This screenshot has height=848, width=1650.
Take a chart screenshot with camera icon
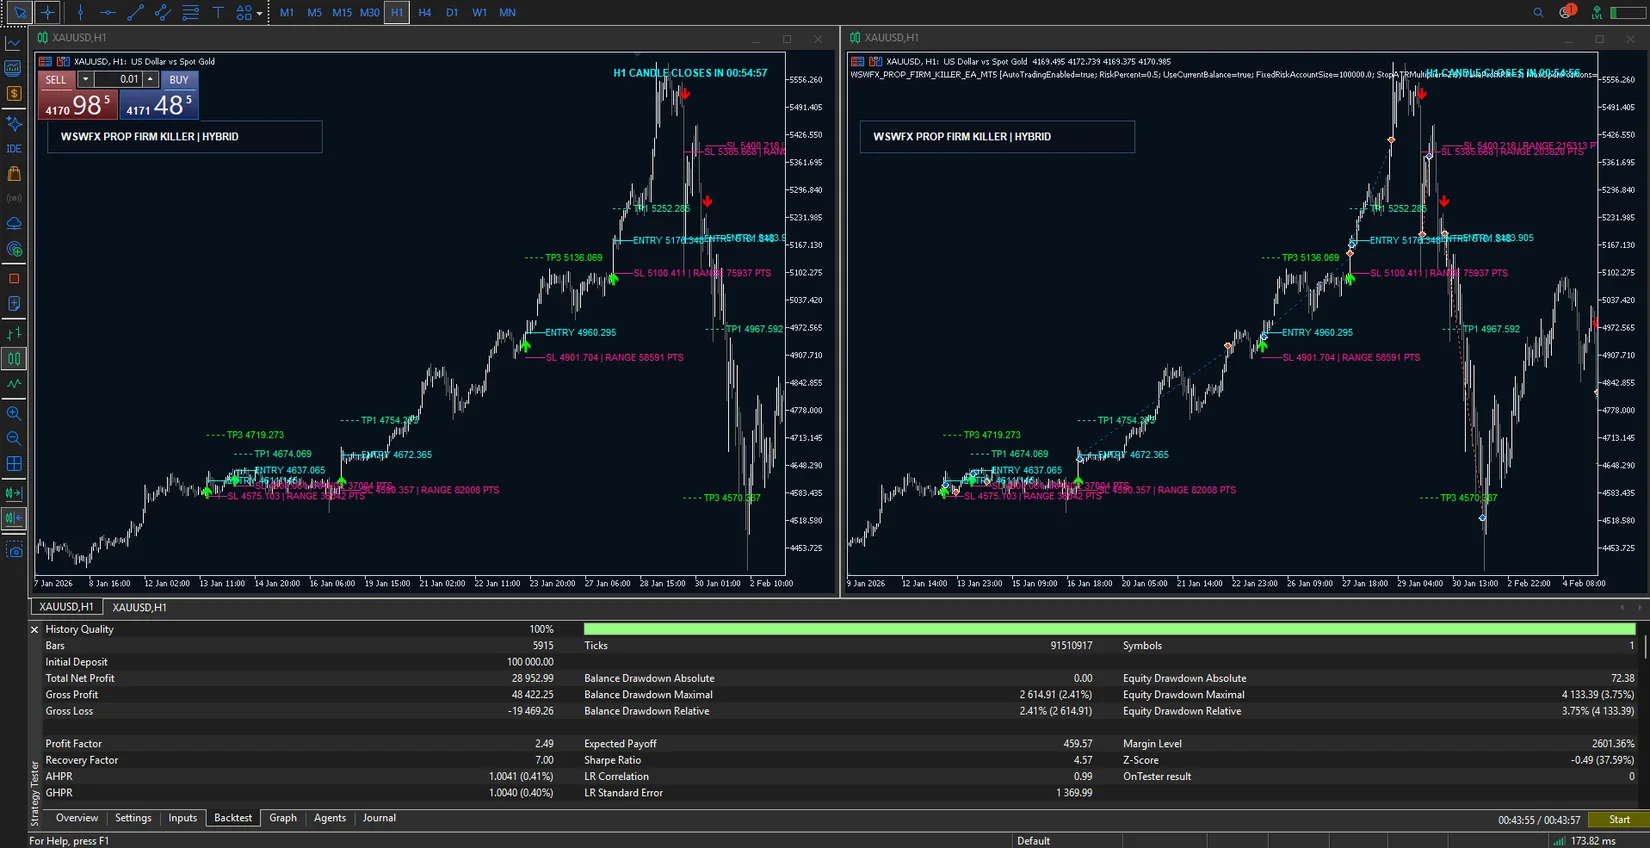tap(14, 551)
